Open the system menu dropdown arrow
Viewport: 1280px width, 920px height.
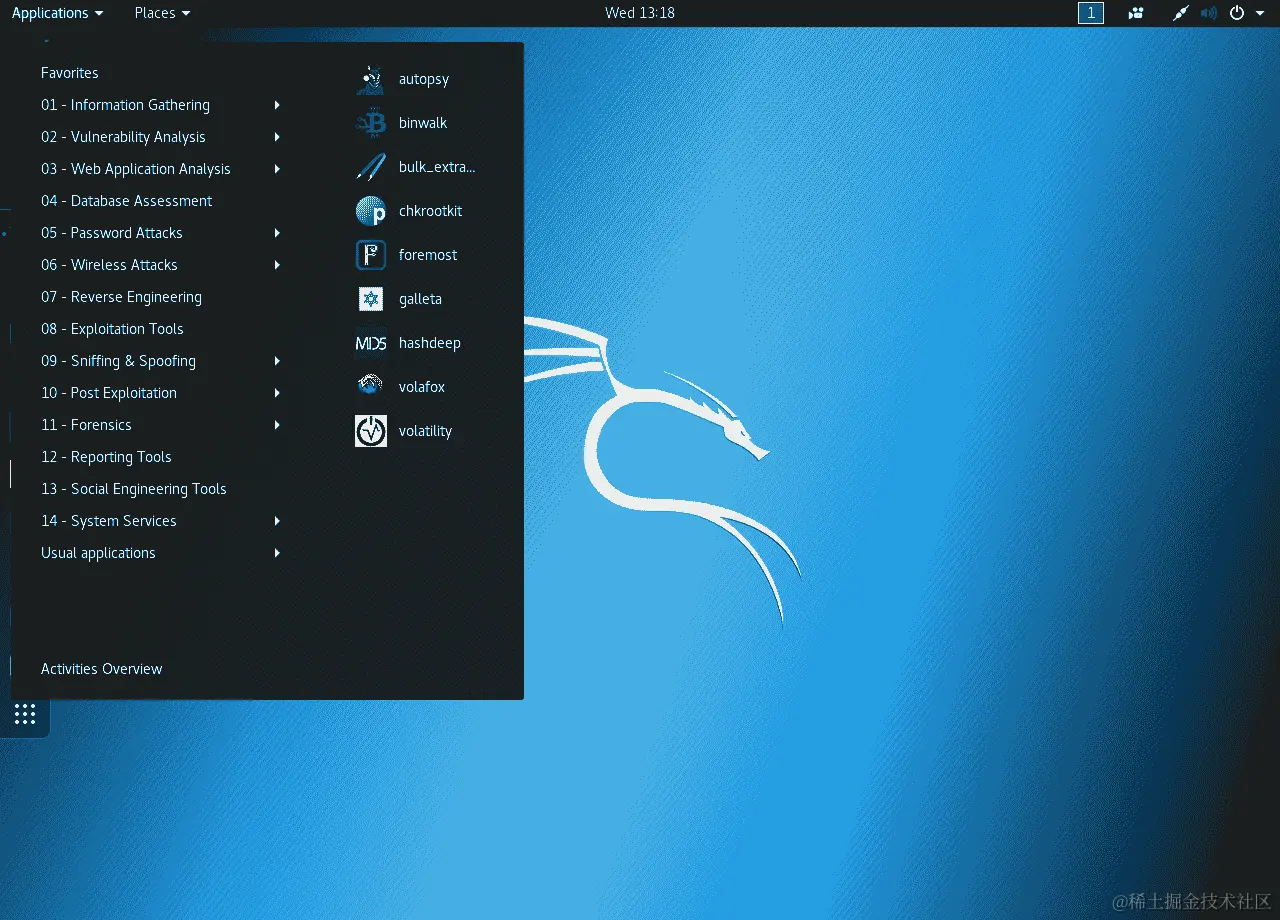coord(1260,13)
